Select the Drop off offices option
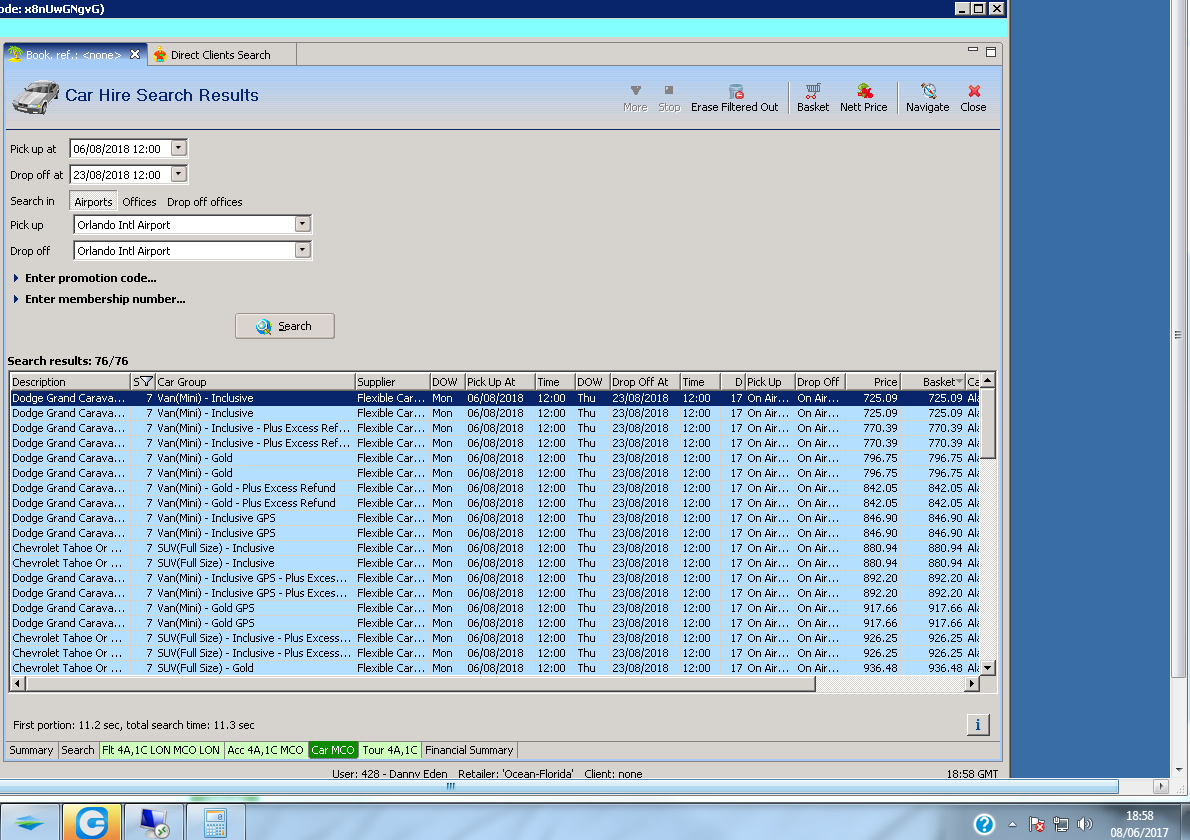 (x=204, y=202)
